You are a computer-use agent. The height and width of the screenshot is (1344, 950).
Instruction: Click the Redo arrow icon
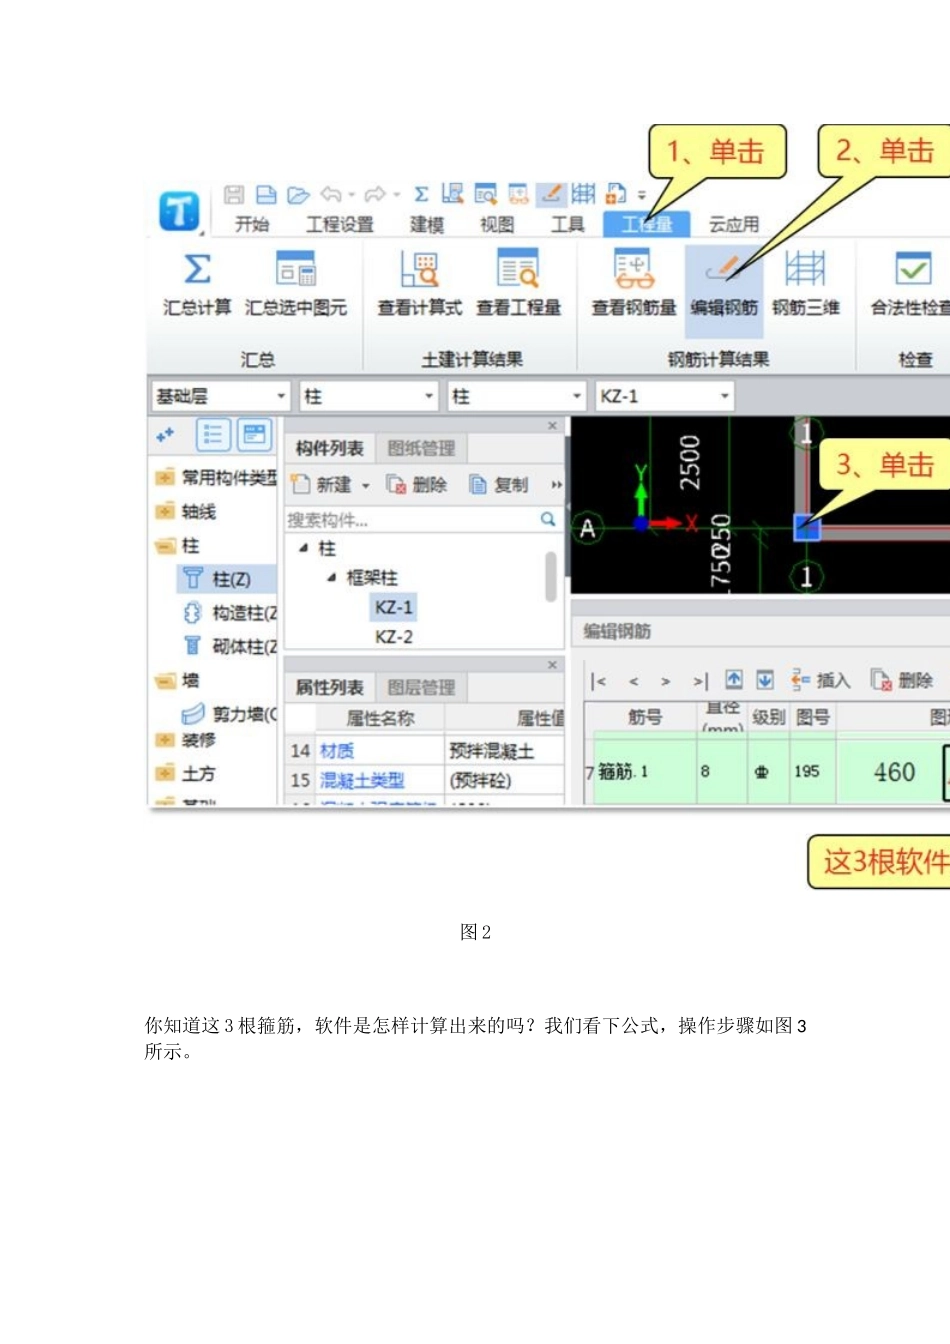point(375,194)
